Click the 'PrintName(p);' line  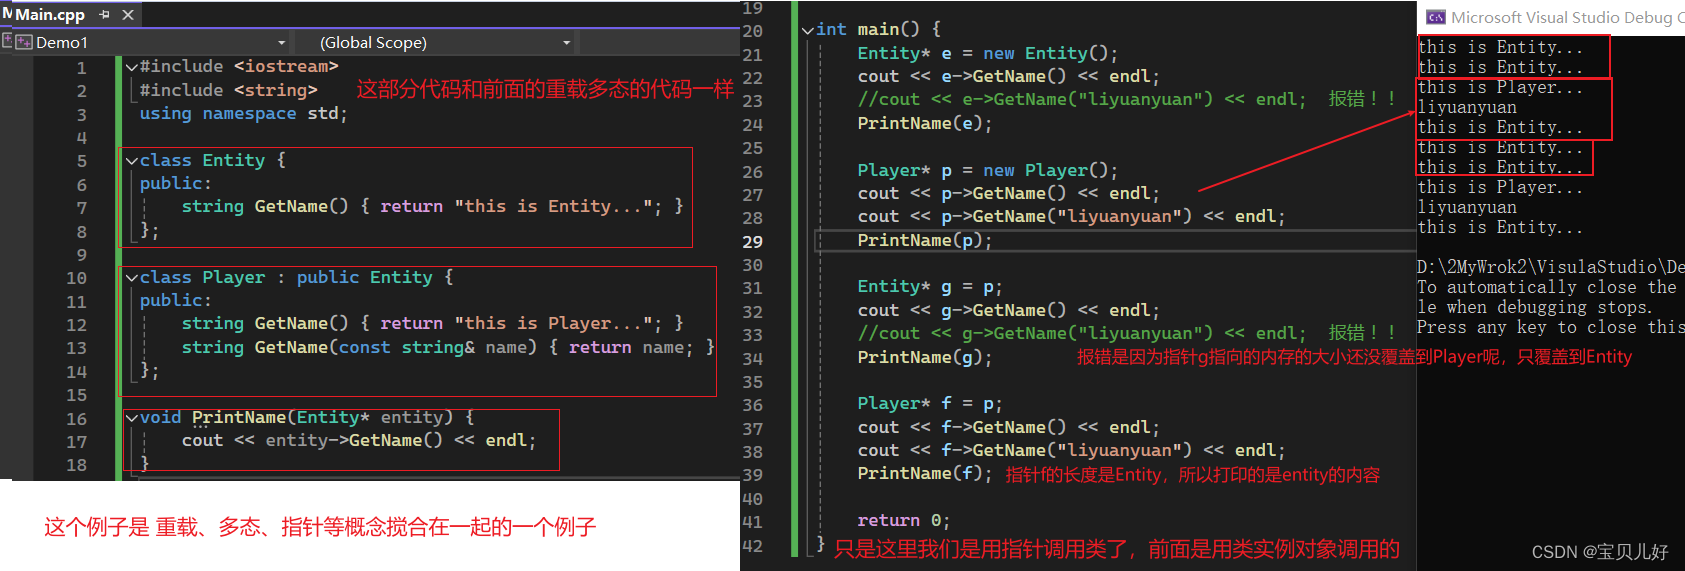[925, 240]
